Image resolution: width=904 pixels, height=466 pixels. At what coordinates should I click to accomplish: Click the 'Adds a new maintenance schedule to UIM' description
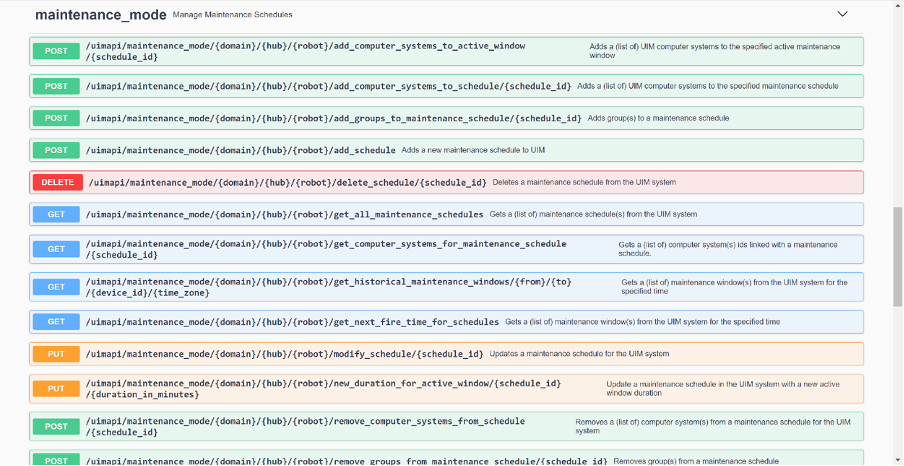point(473,150)
